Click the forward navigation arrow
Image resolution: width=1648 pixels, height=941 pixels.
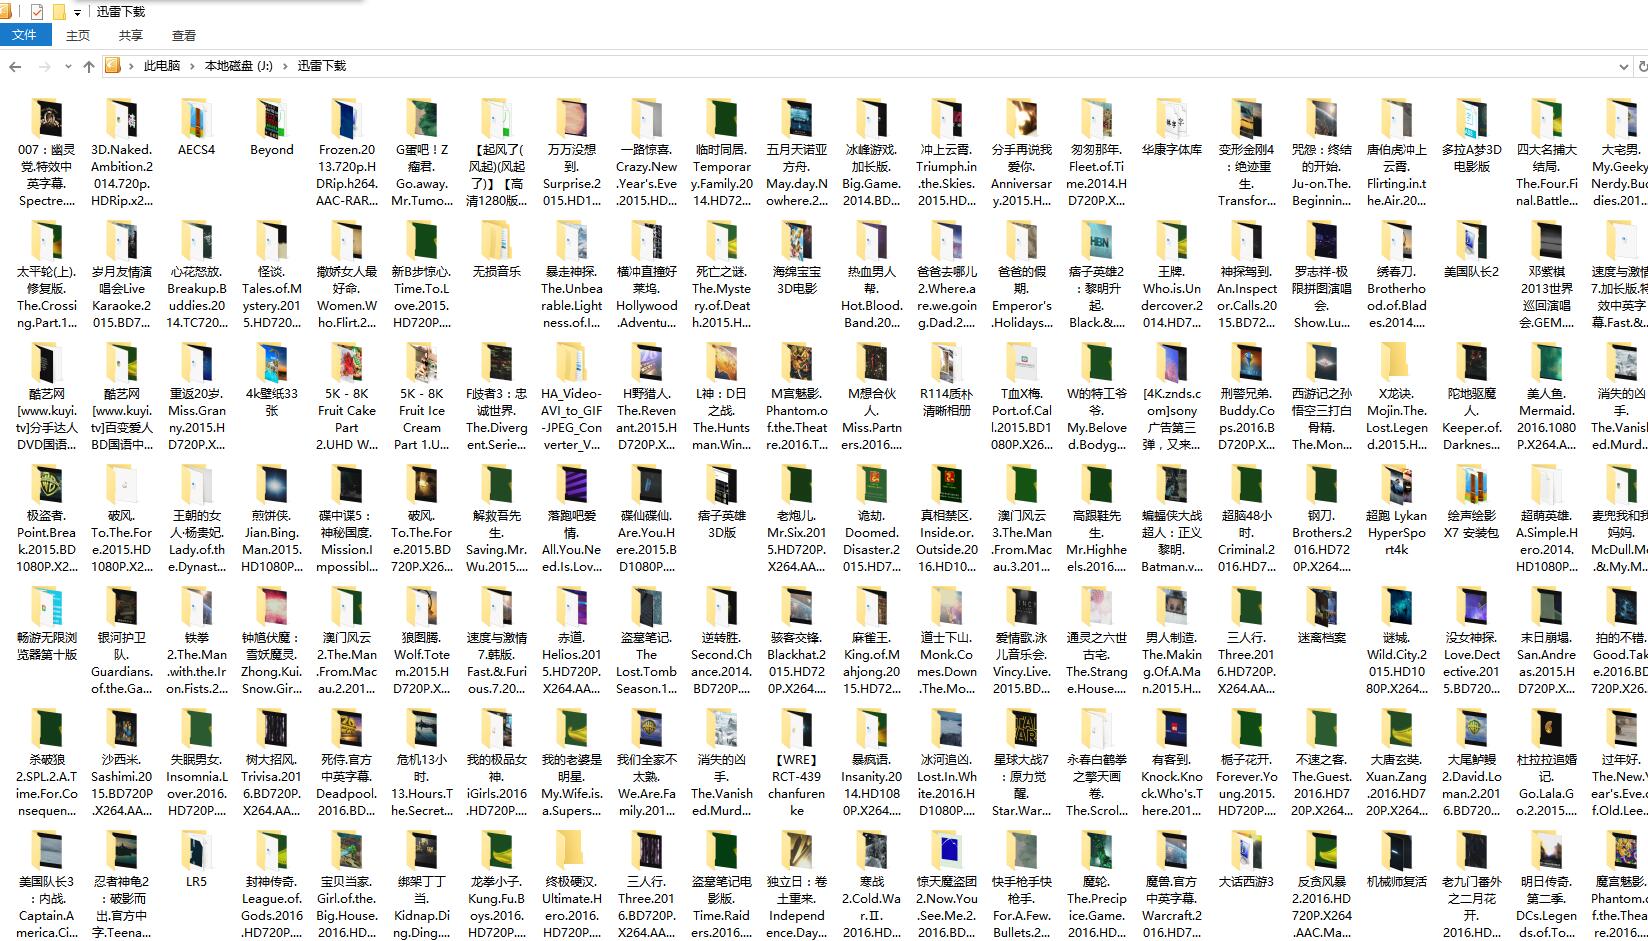[44, 66]
